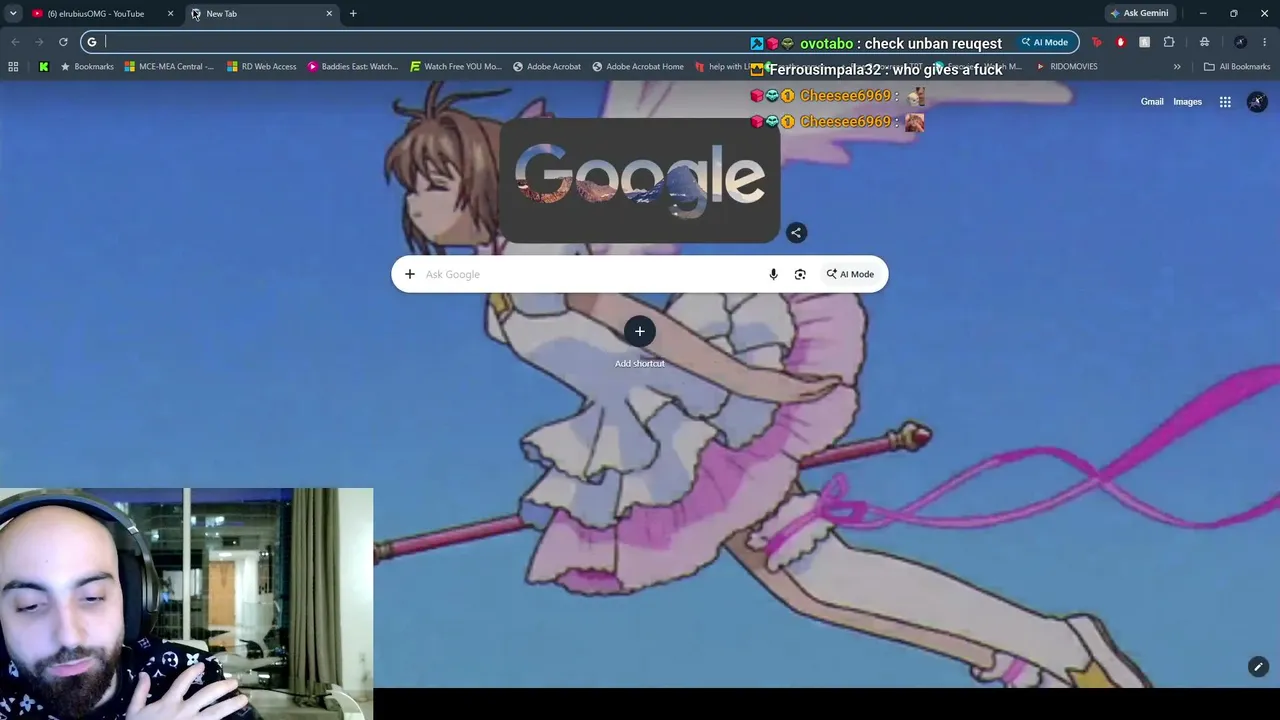
Task: Open the red TP extension icon
Action: 1097,42
